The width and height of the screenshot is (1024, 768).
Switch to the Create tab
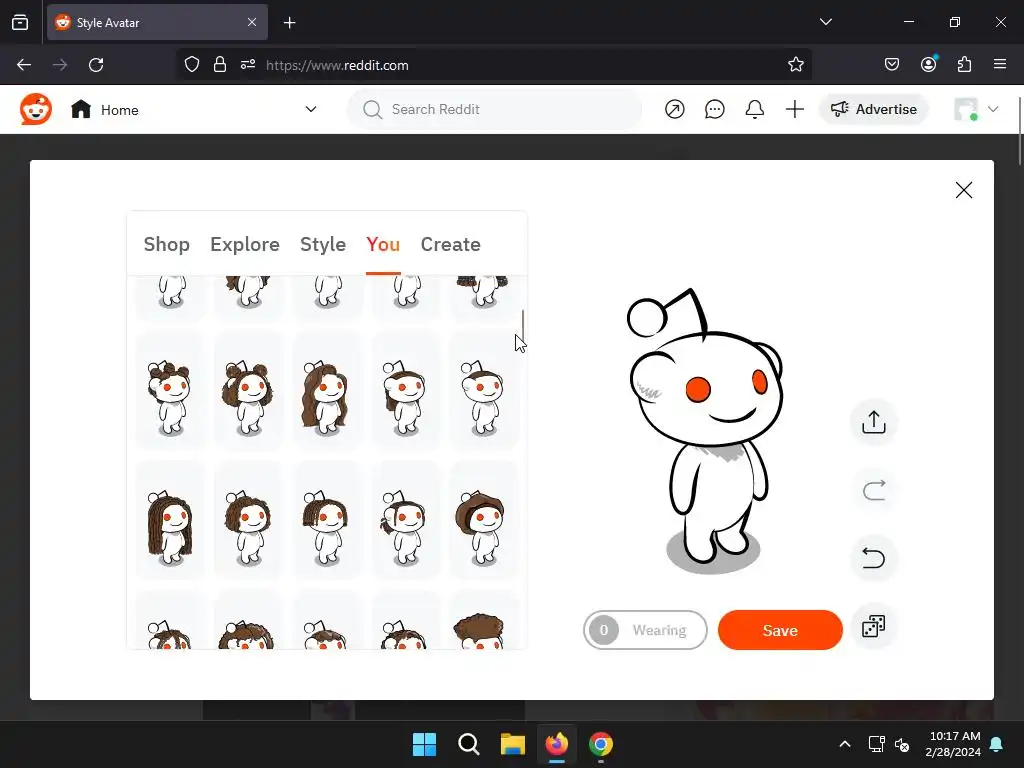[x=451, y=244]
